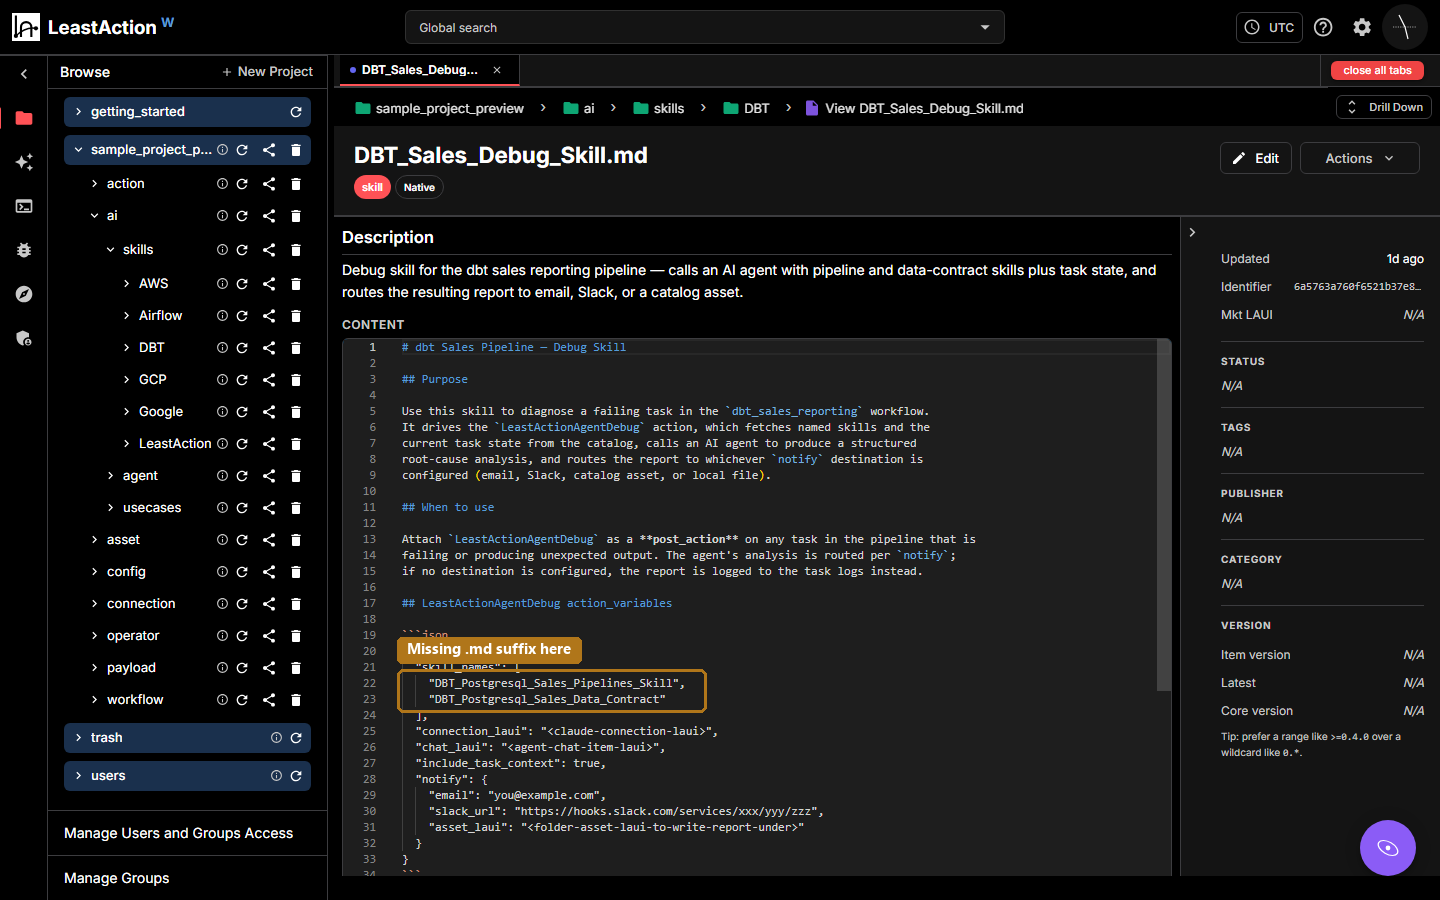Expand the action folder

[94, 184]
